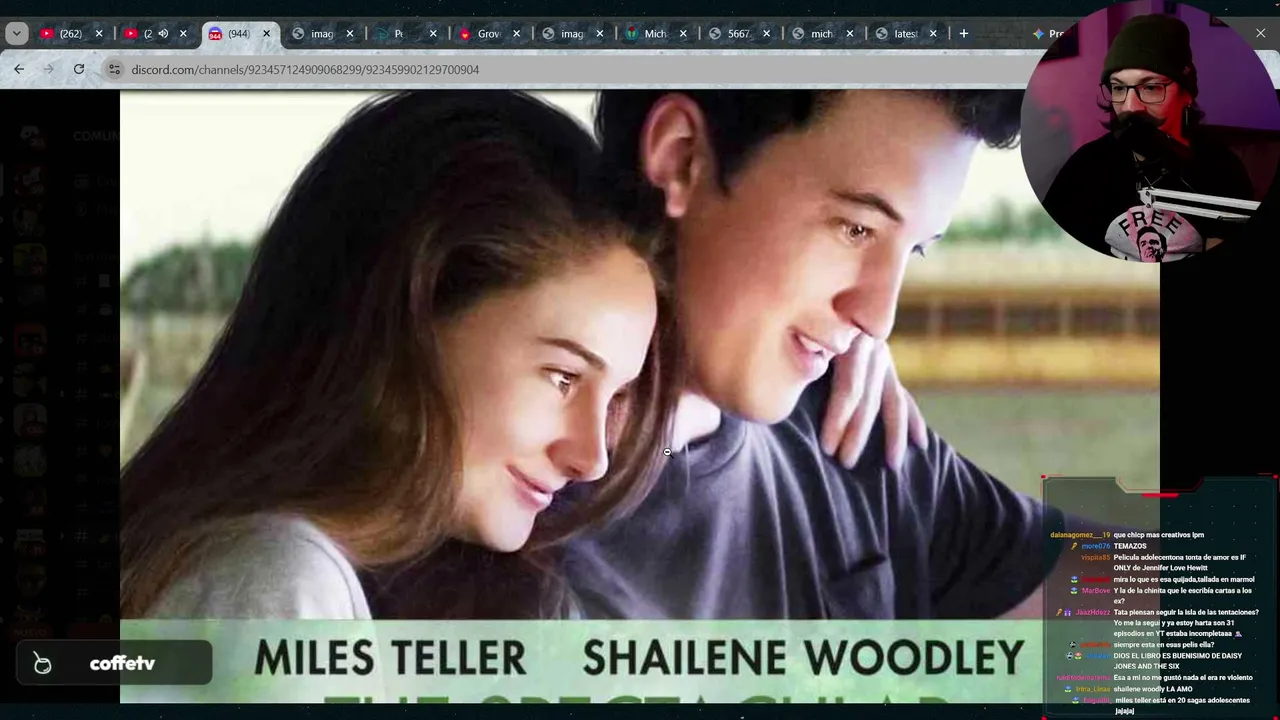1280x720 pixels.
Task: Click the chat username Irina_Linas
Action: (1093, 689)
